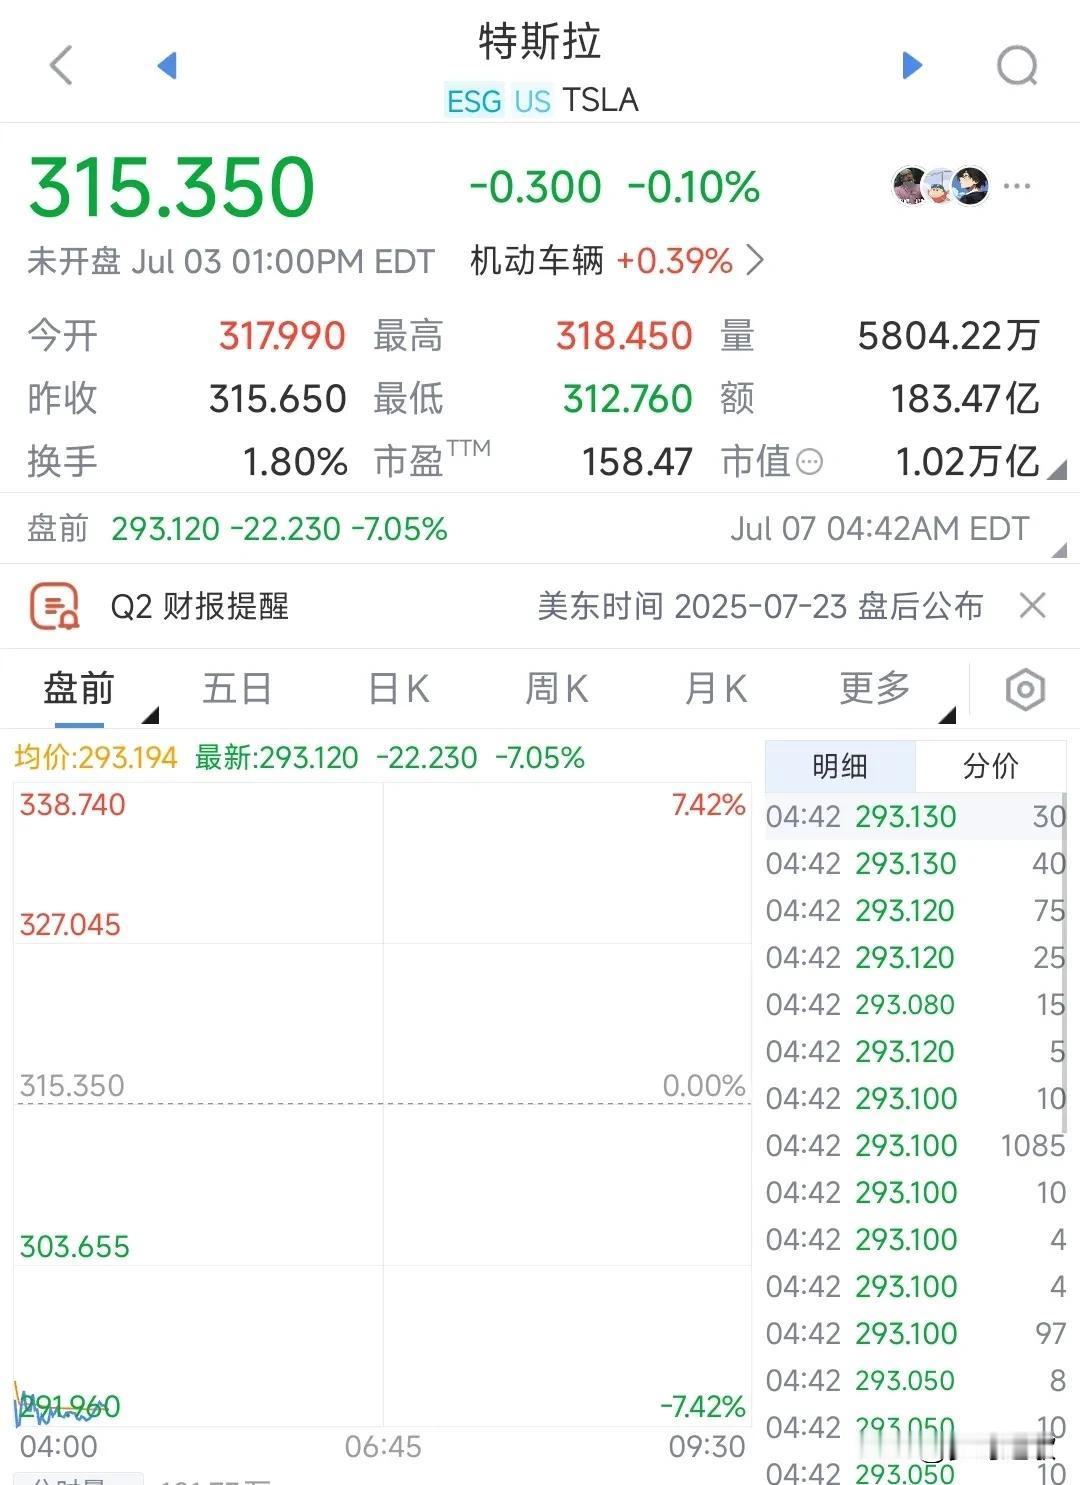Open the three-dot more options
Image resolution: width=1080 pixels, height=1485 pixels.
[x=1017, y=186]
